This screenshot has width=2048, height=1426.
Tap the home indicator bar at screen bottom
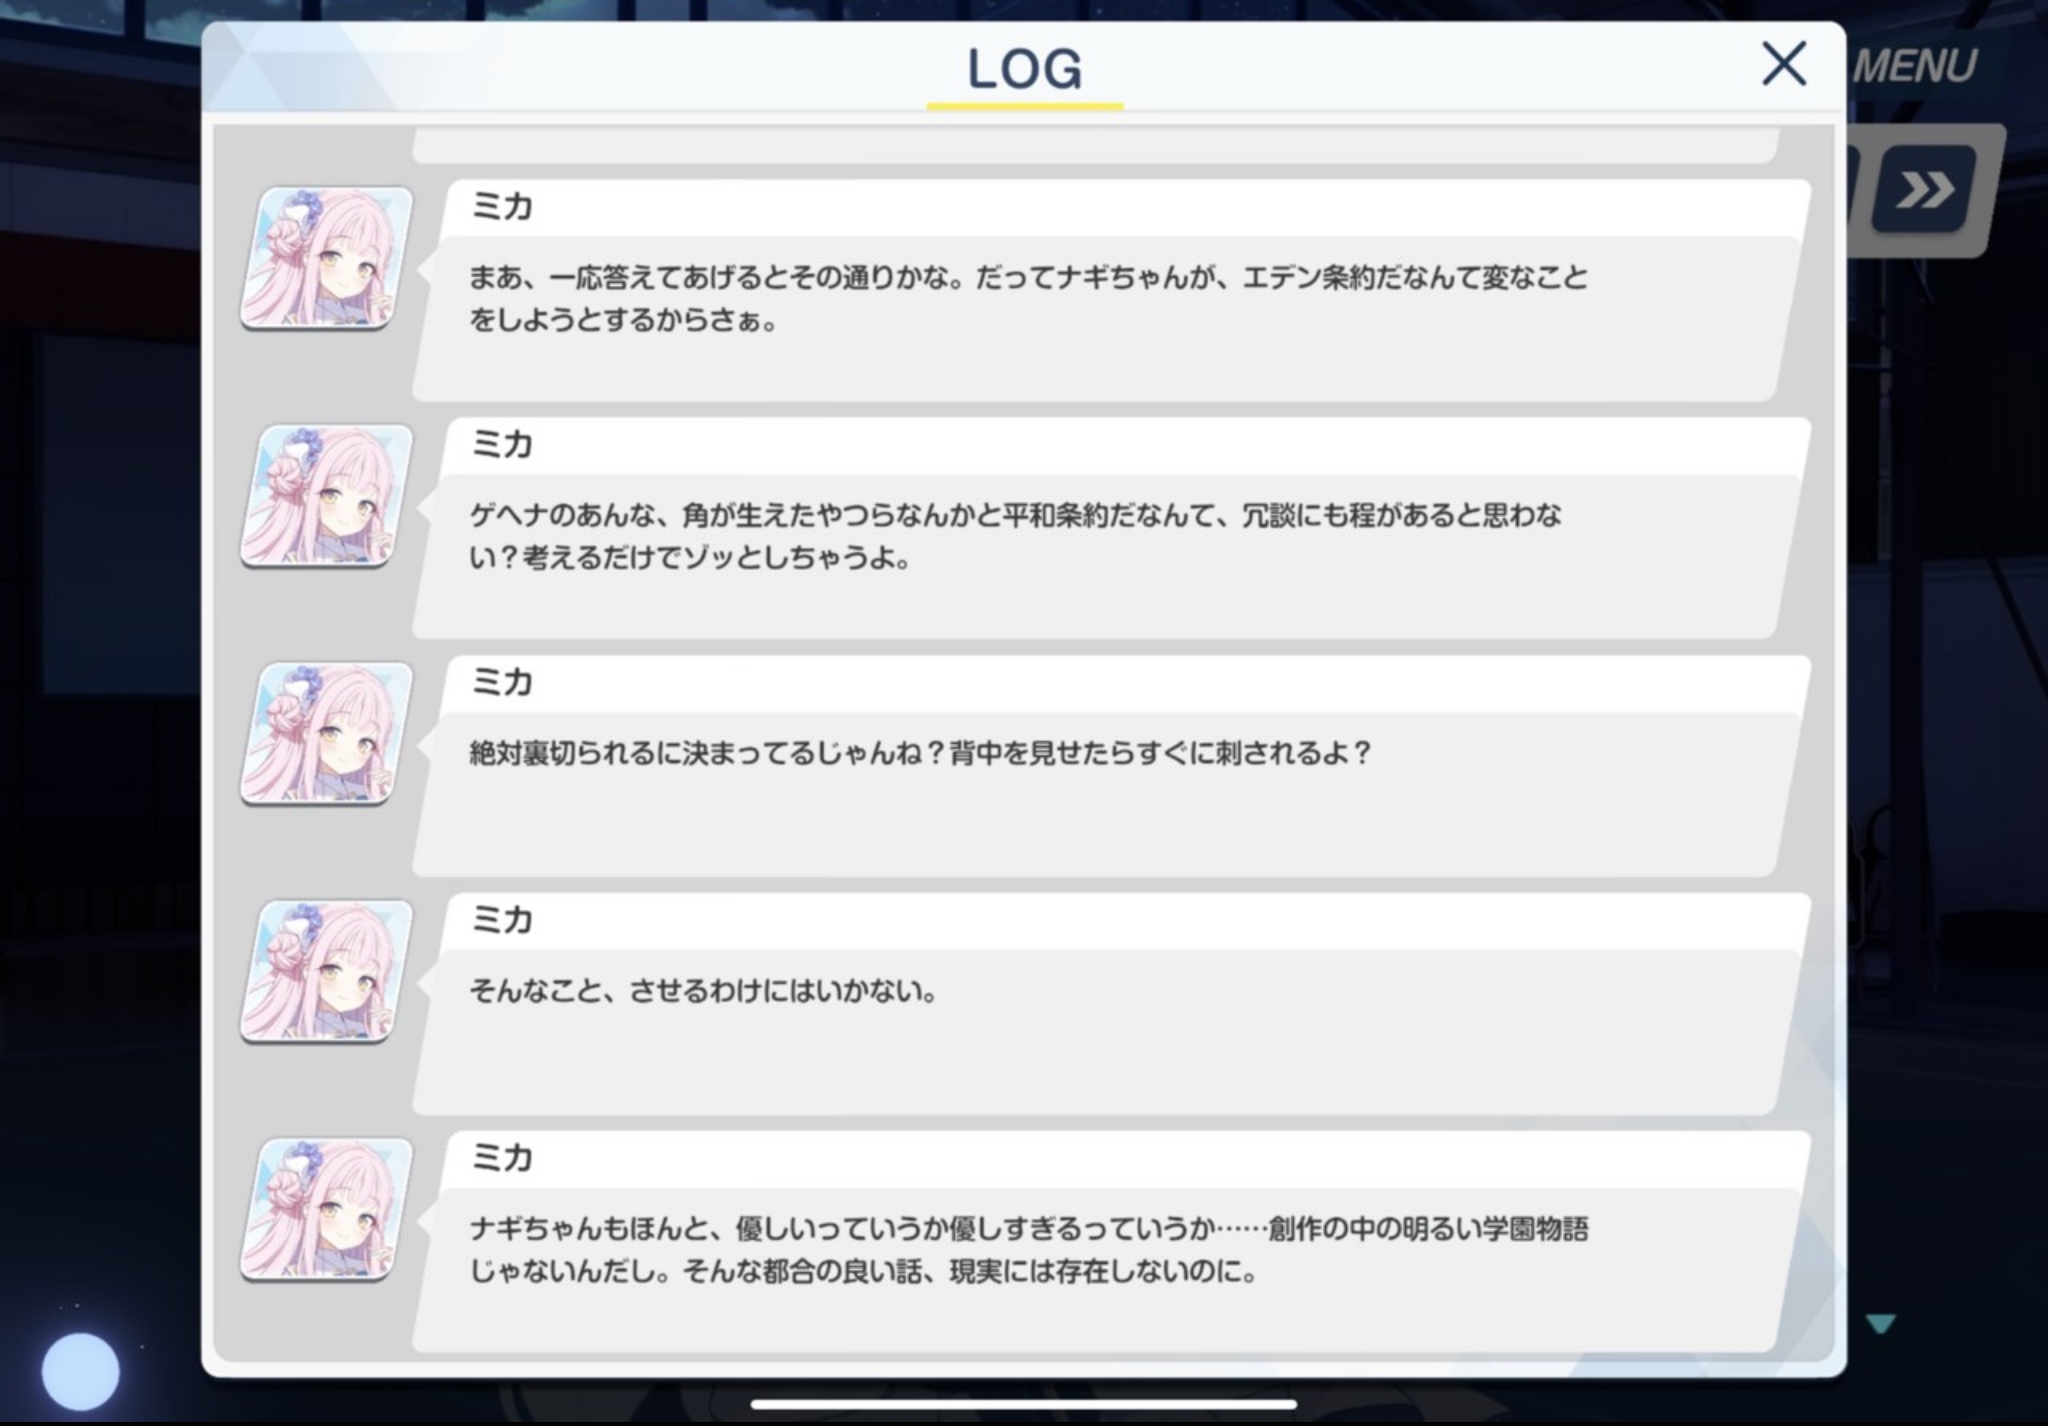pos(1024,1404)
